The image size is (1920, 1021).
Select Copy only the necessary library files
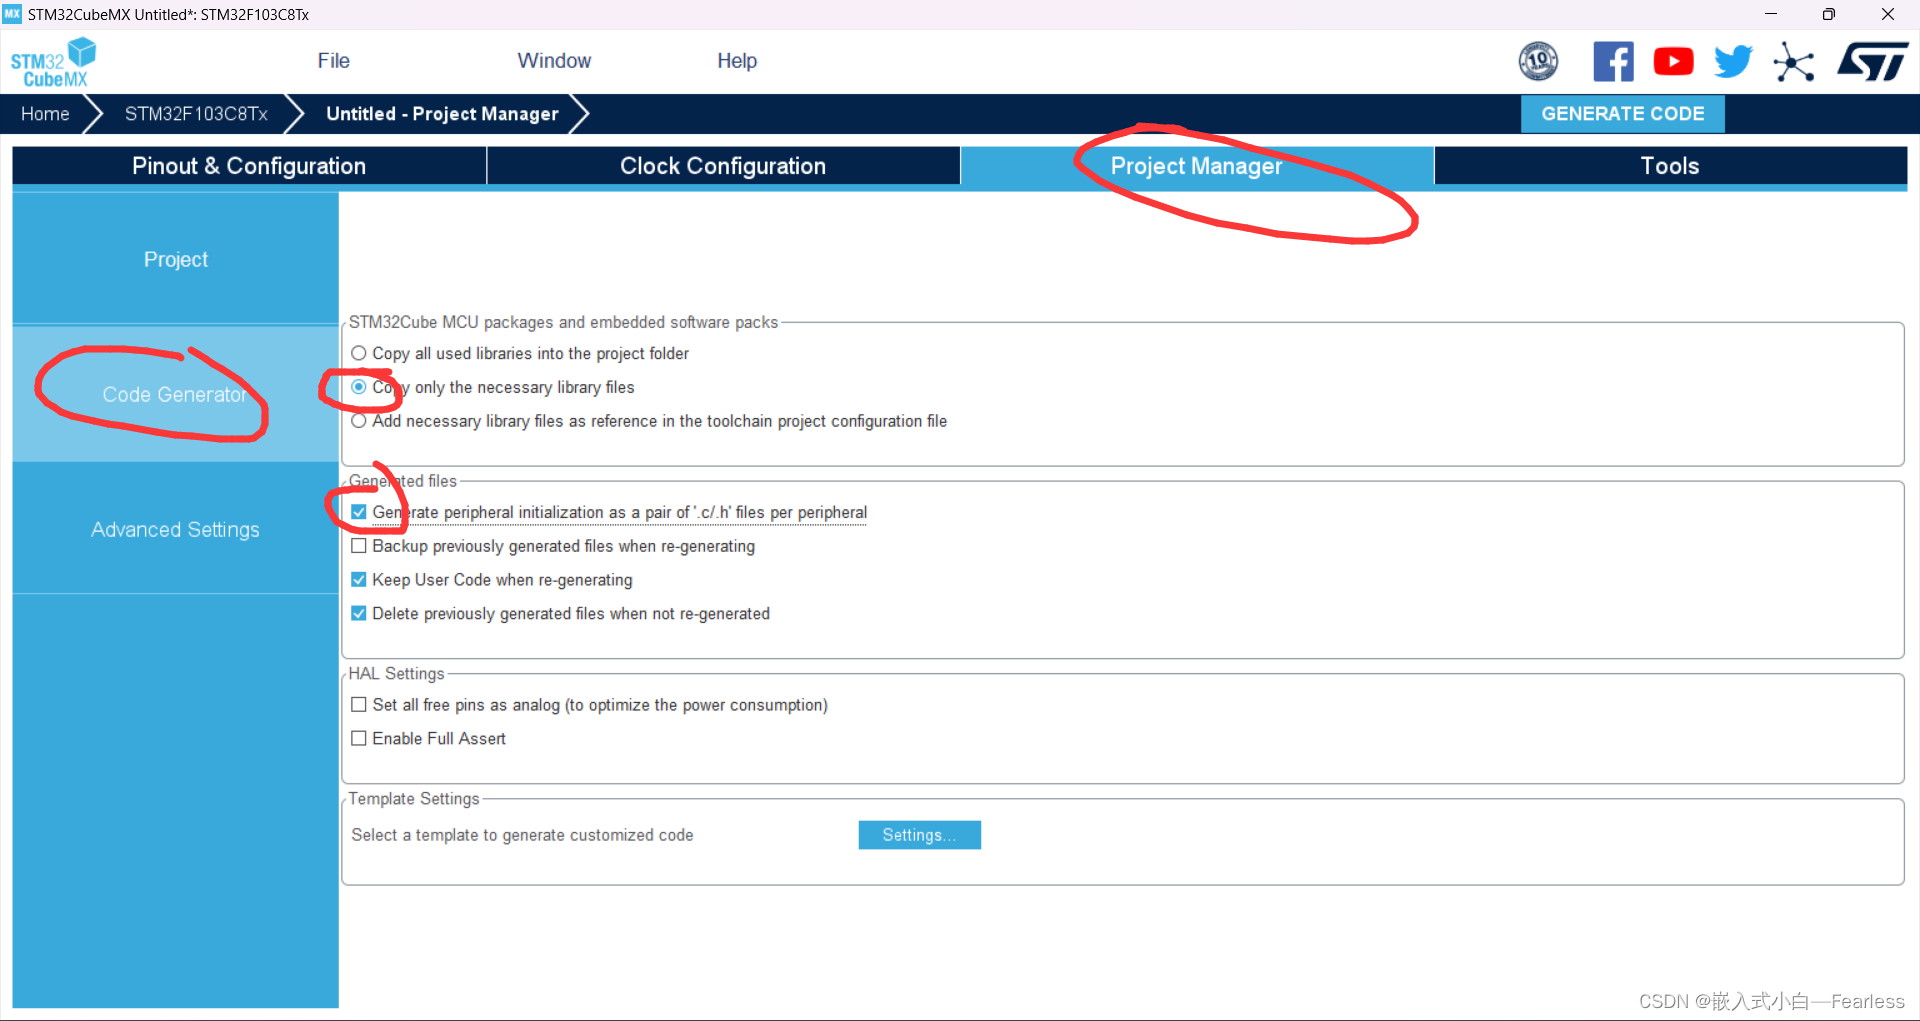(359, 387)
